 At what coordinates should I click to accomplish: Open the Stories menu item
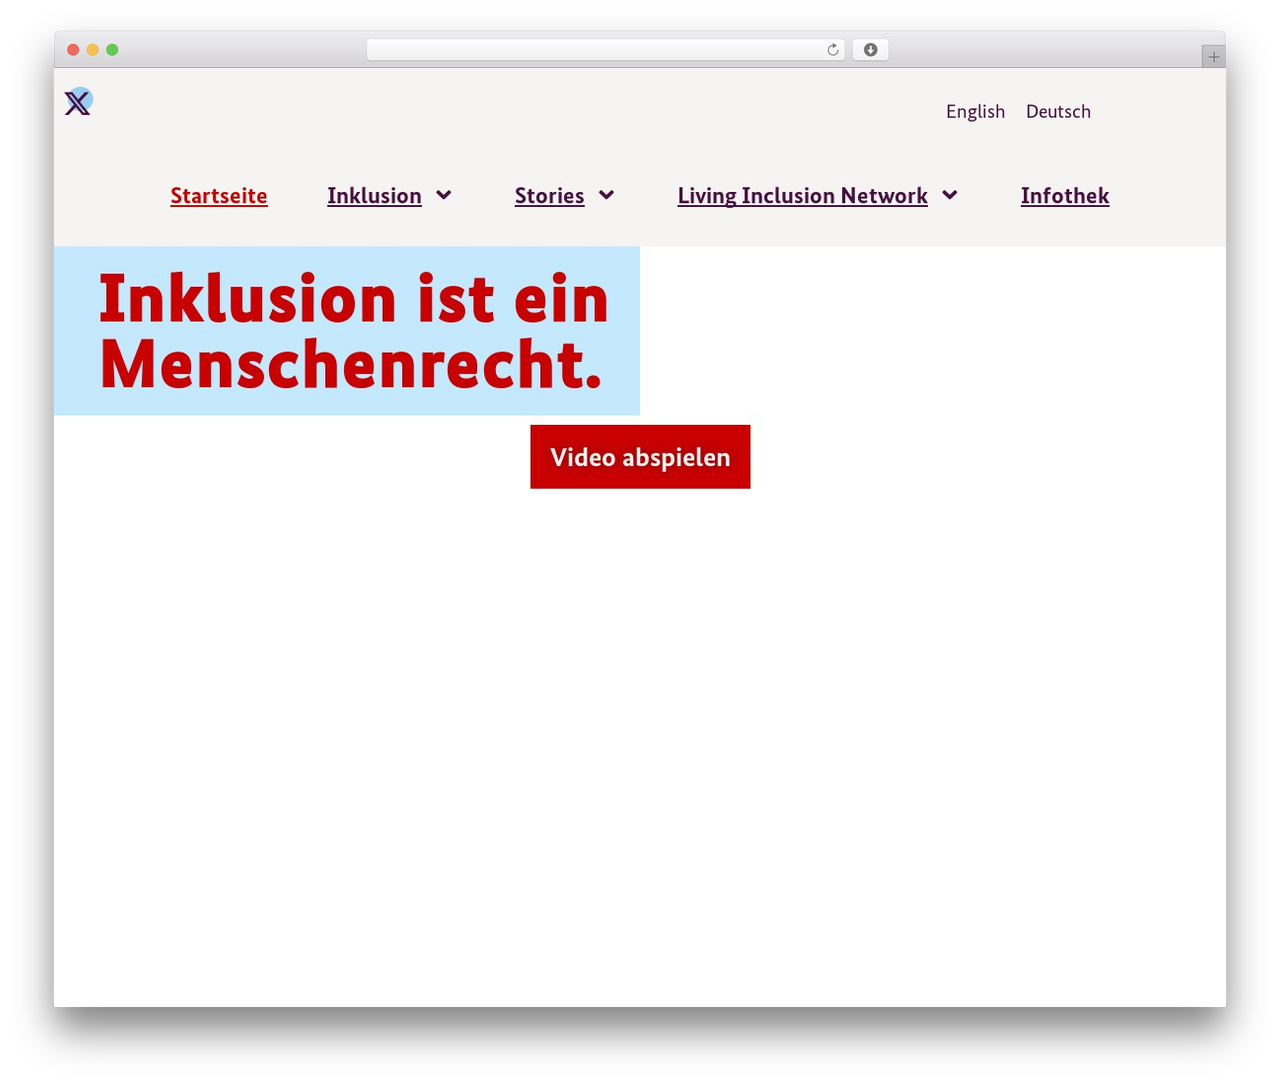(x=549, y=196)
